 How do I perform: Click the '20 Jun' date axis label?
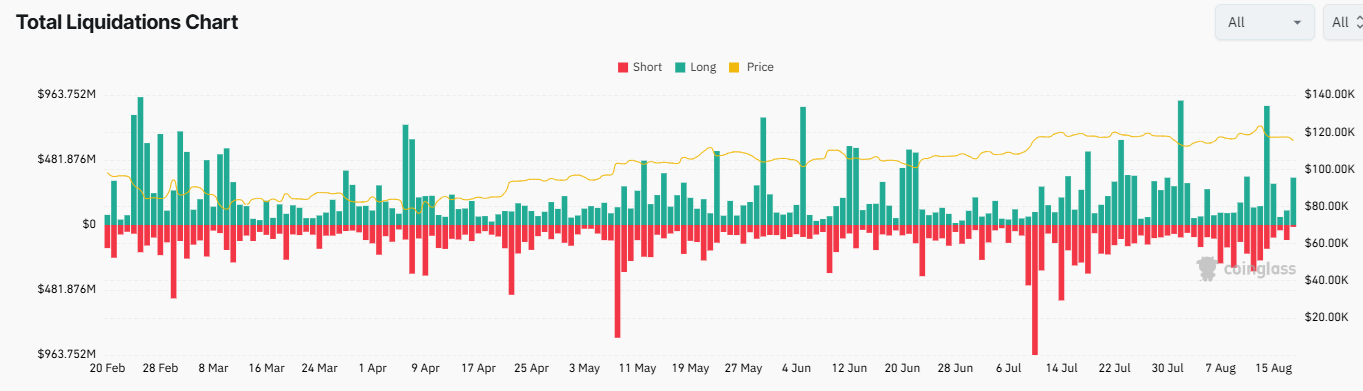click(903, 368)
